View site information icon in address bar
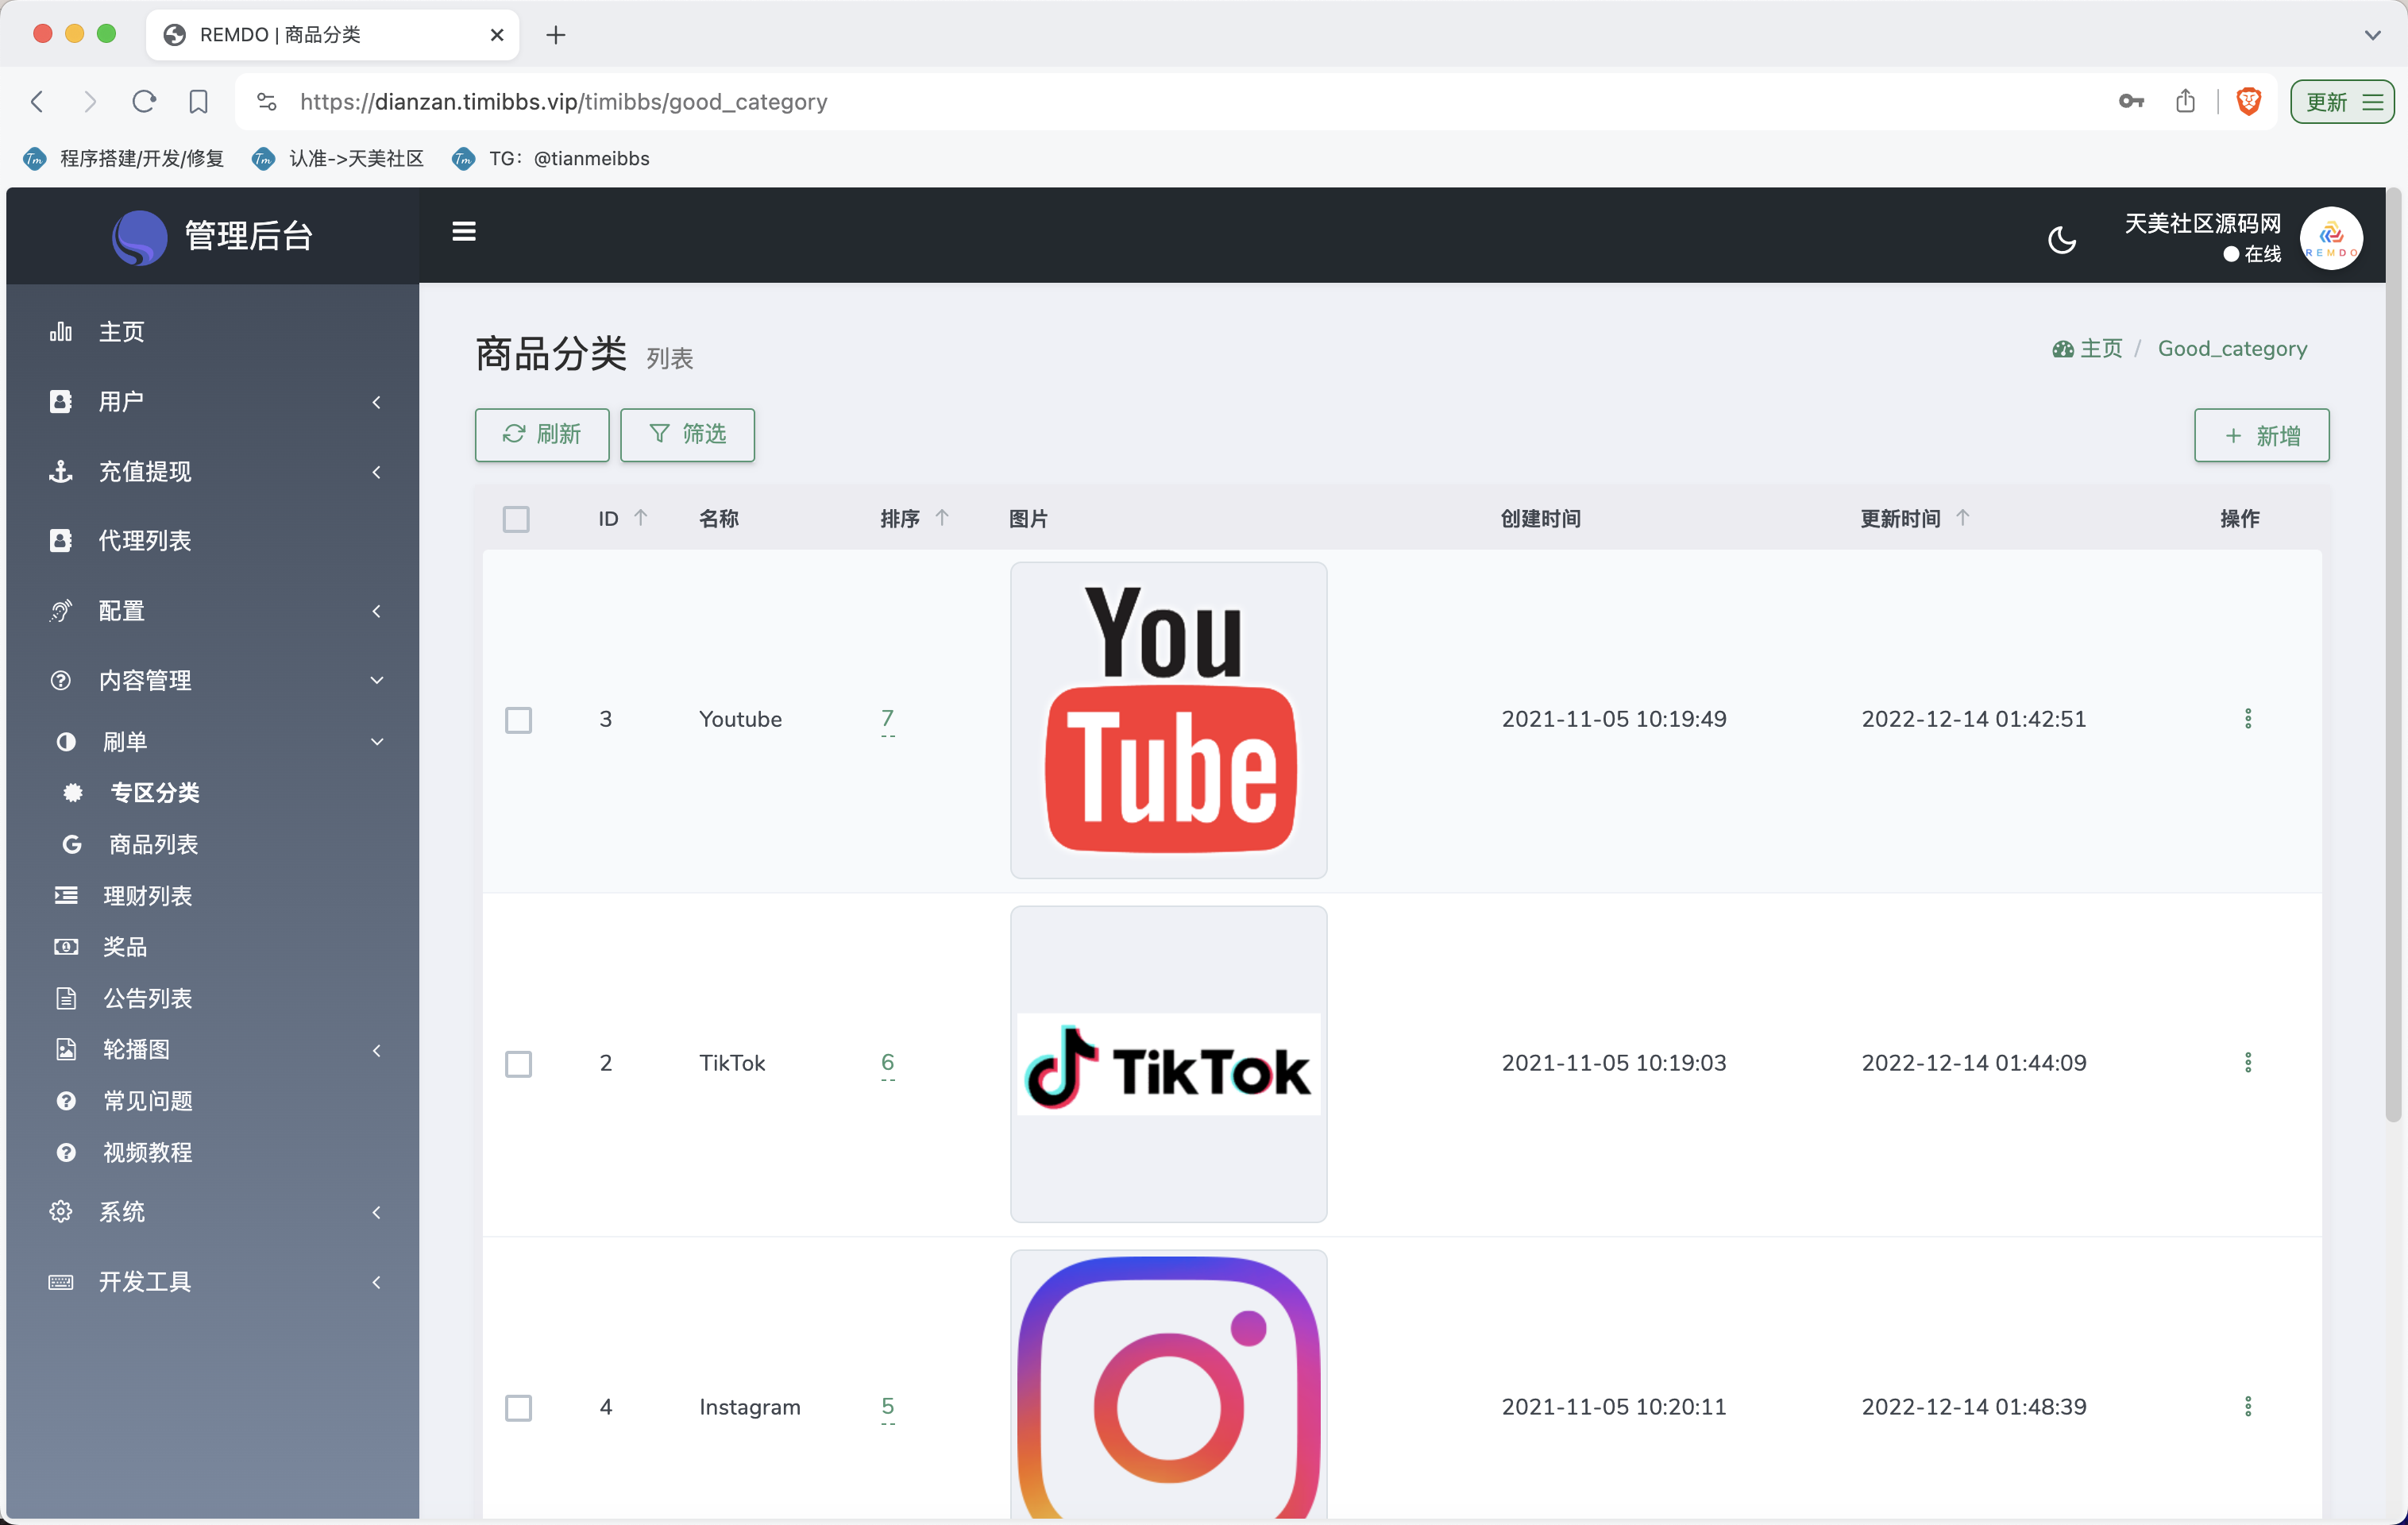This screenshot has width=2408, height=1525. point(266,102)
